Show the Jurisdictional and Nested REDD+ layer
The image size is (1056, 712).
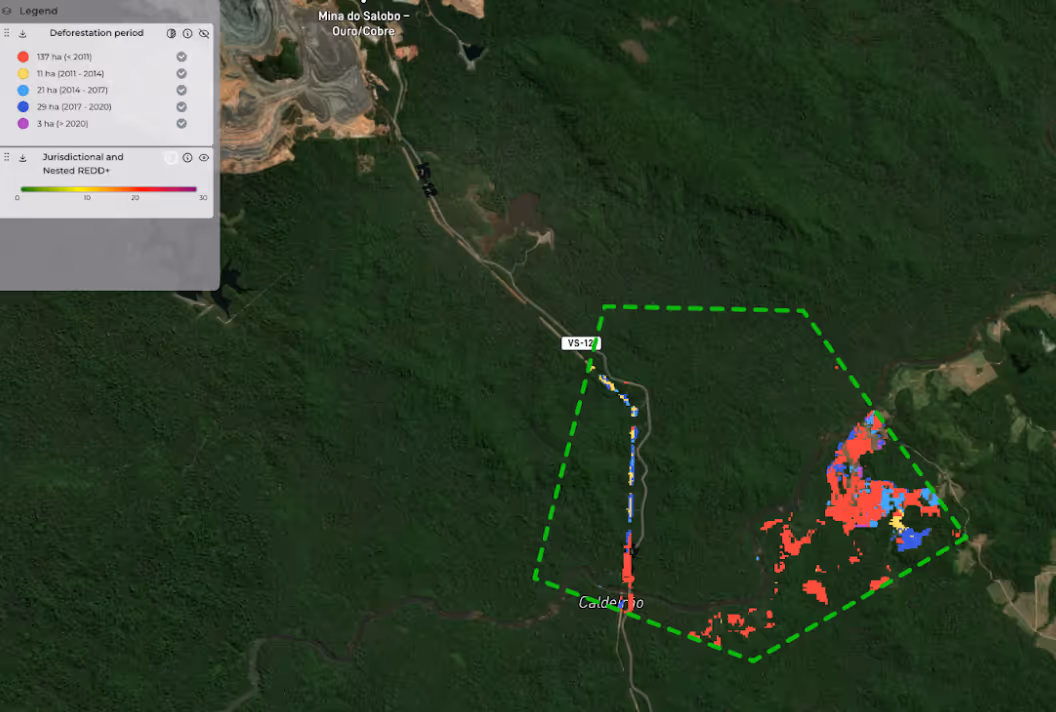204,157
